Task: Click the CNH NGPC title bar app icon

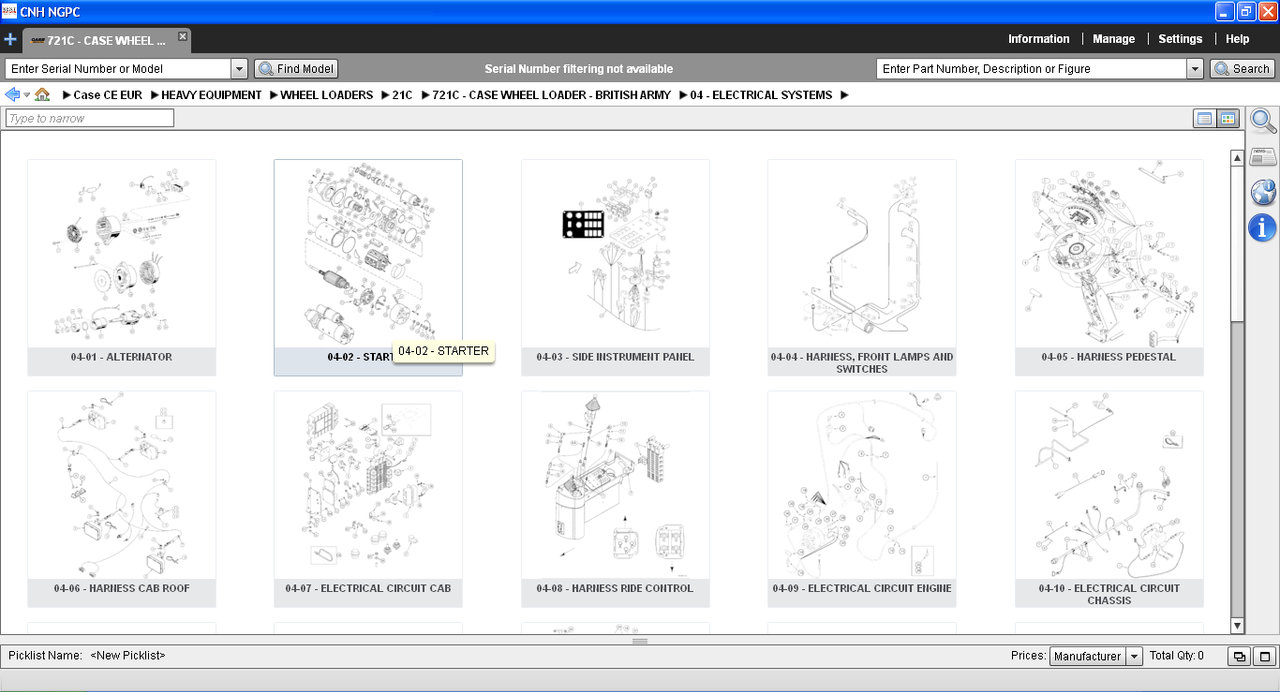Action: click(x=9, y=11)
